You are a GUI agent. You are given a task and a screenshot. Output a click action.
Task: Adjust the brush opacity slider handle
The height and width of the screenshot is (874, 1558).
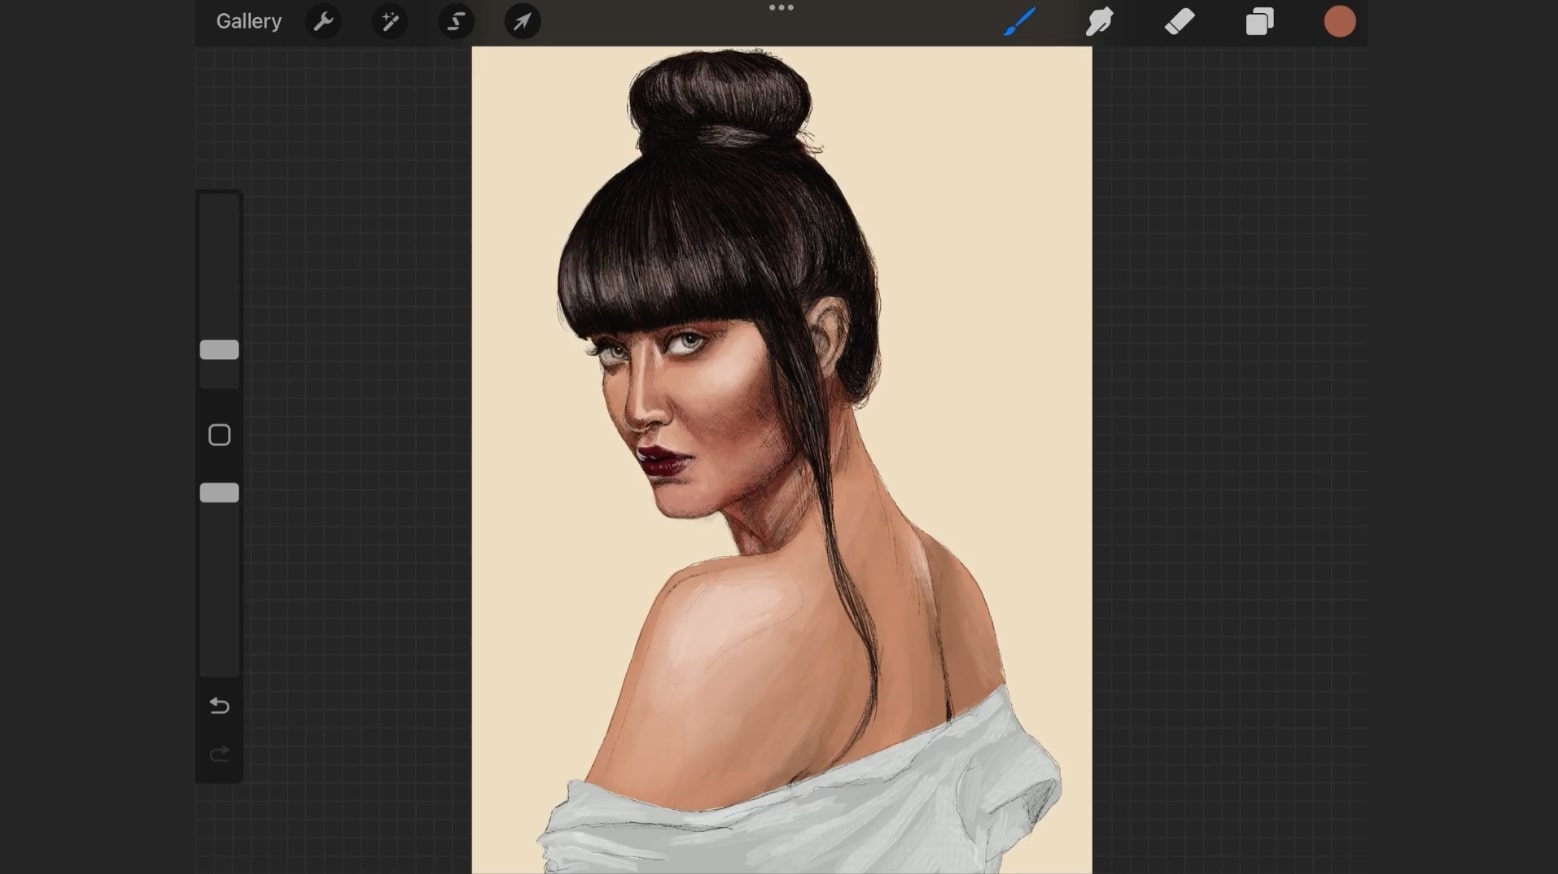tap(219, 492)
